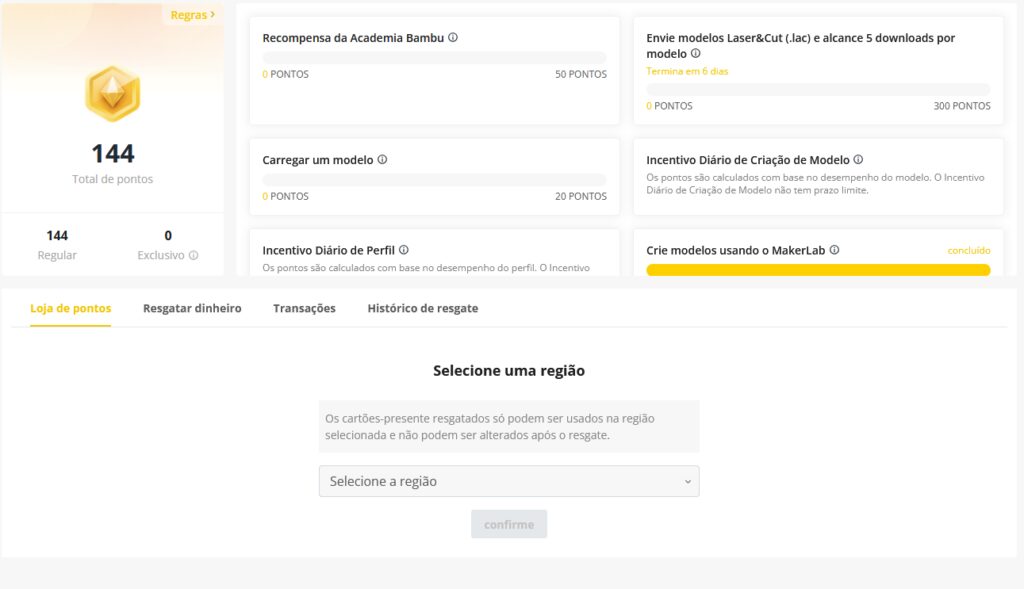Click Laser&Cut task progress bar

pos(818,89)
